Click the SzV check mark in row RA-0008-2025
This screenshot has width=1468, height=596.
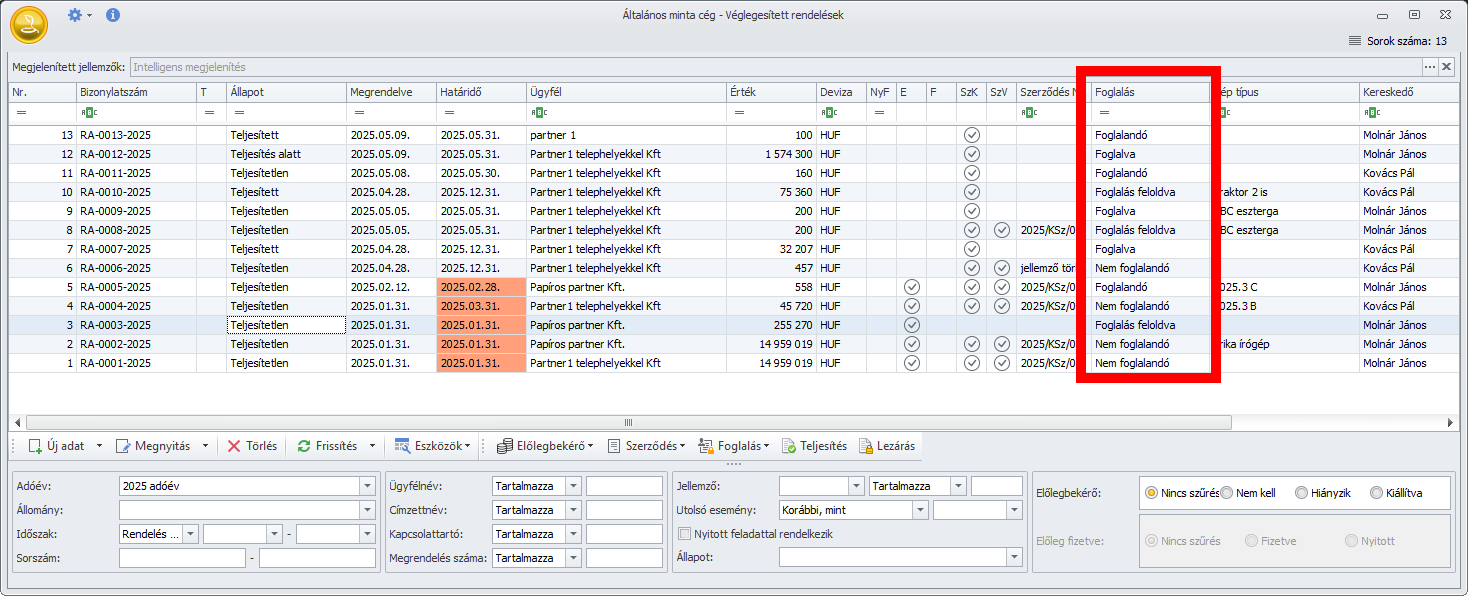1001,230
